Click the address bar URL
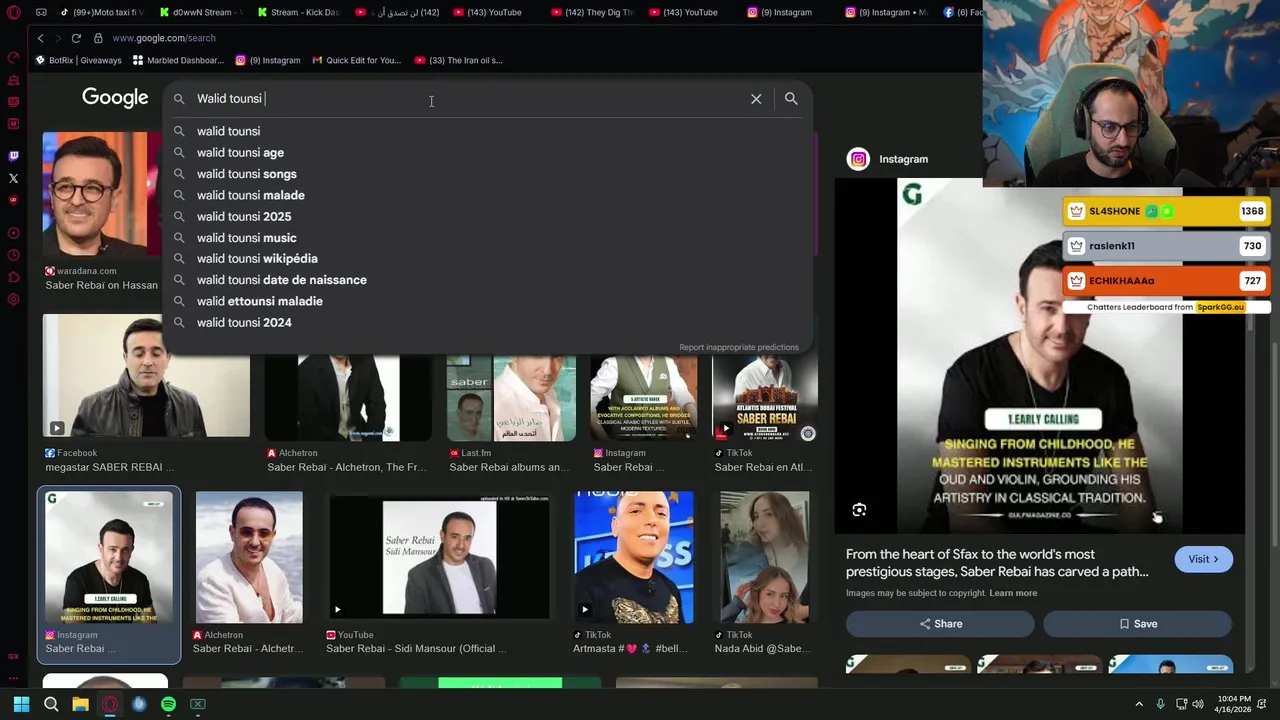The width and height of the screenshot is (1280, 720). coord(164,38)
